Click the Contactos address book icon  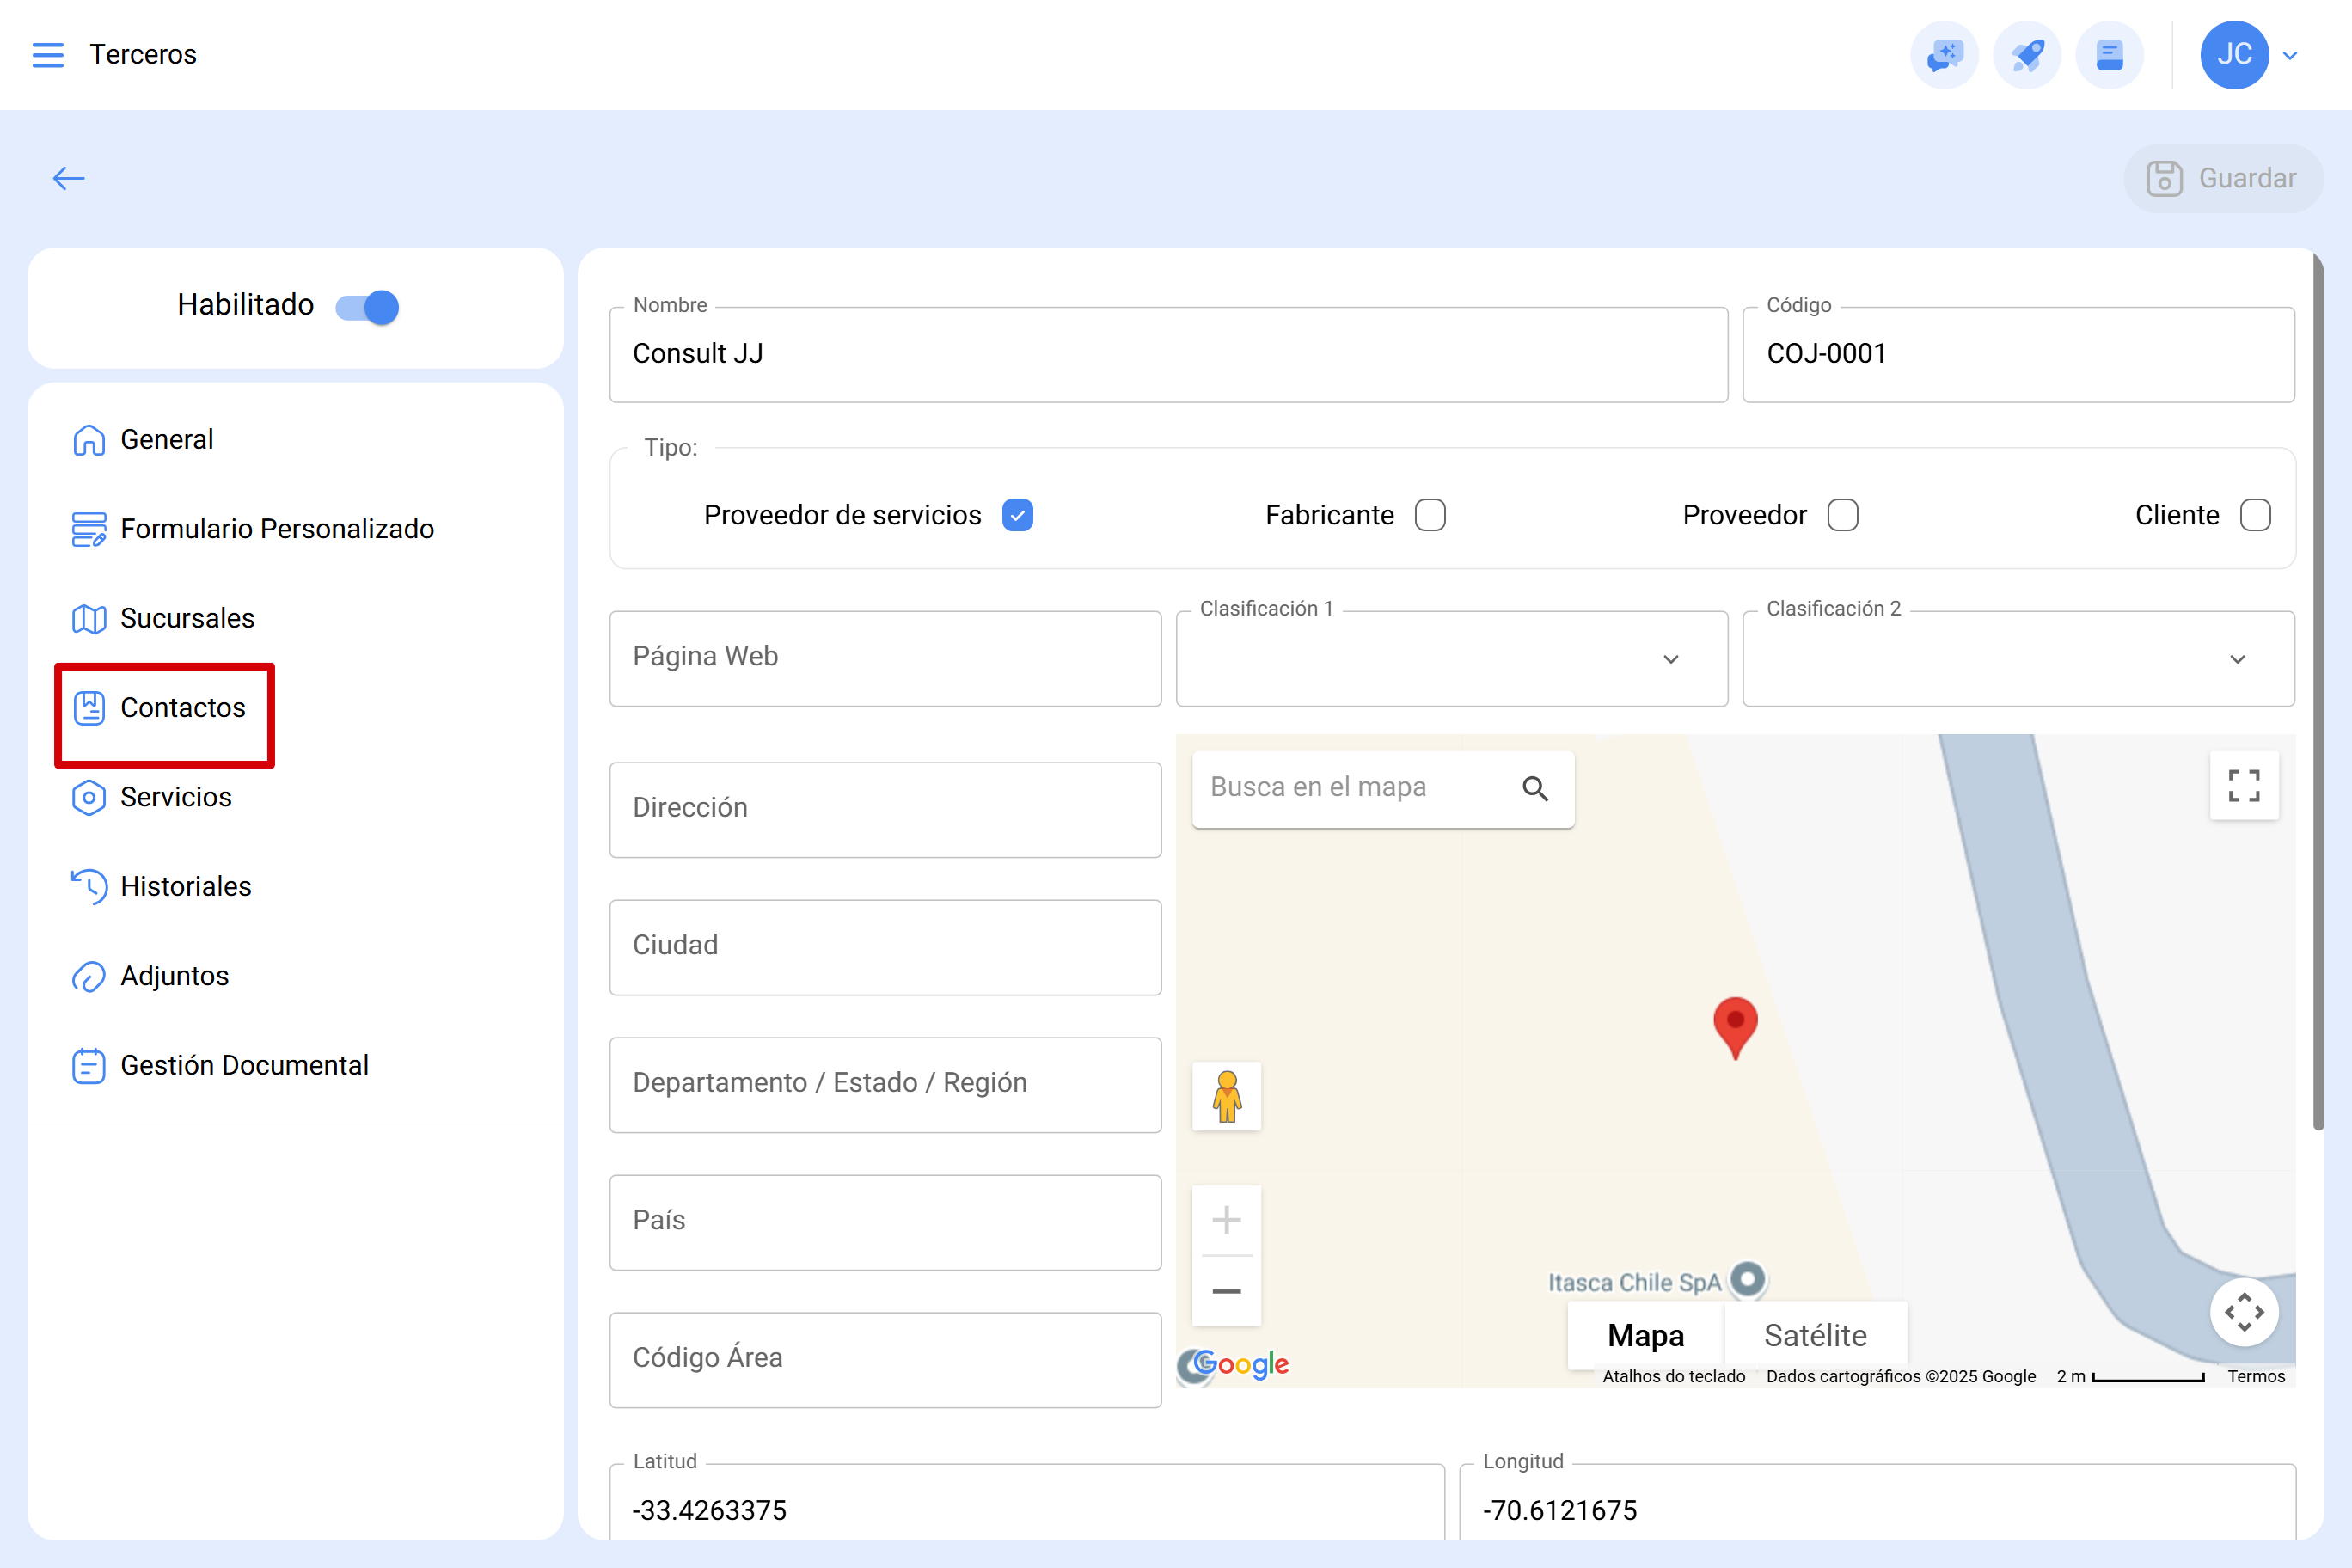(x=88, y=708)
